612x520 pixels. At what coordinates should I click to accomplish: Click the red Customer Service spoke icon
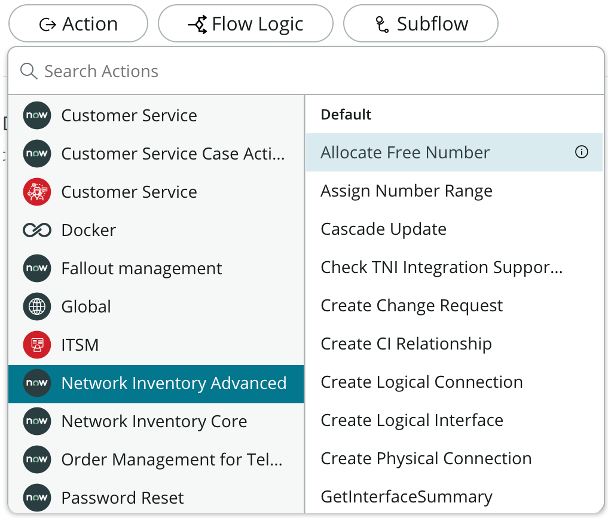37,192
